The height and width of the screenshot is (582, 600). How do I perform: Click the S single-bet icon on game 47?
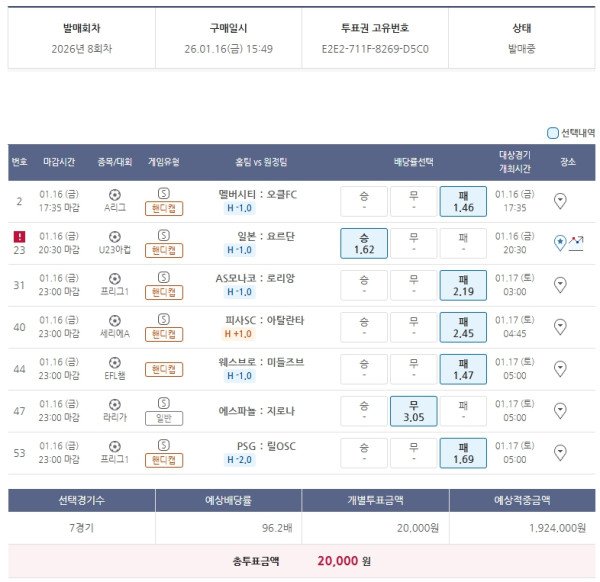pos(164,403)
